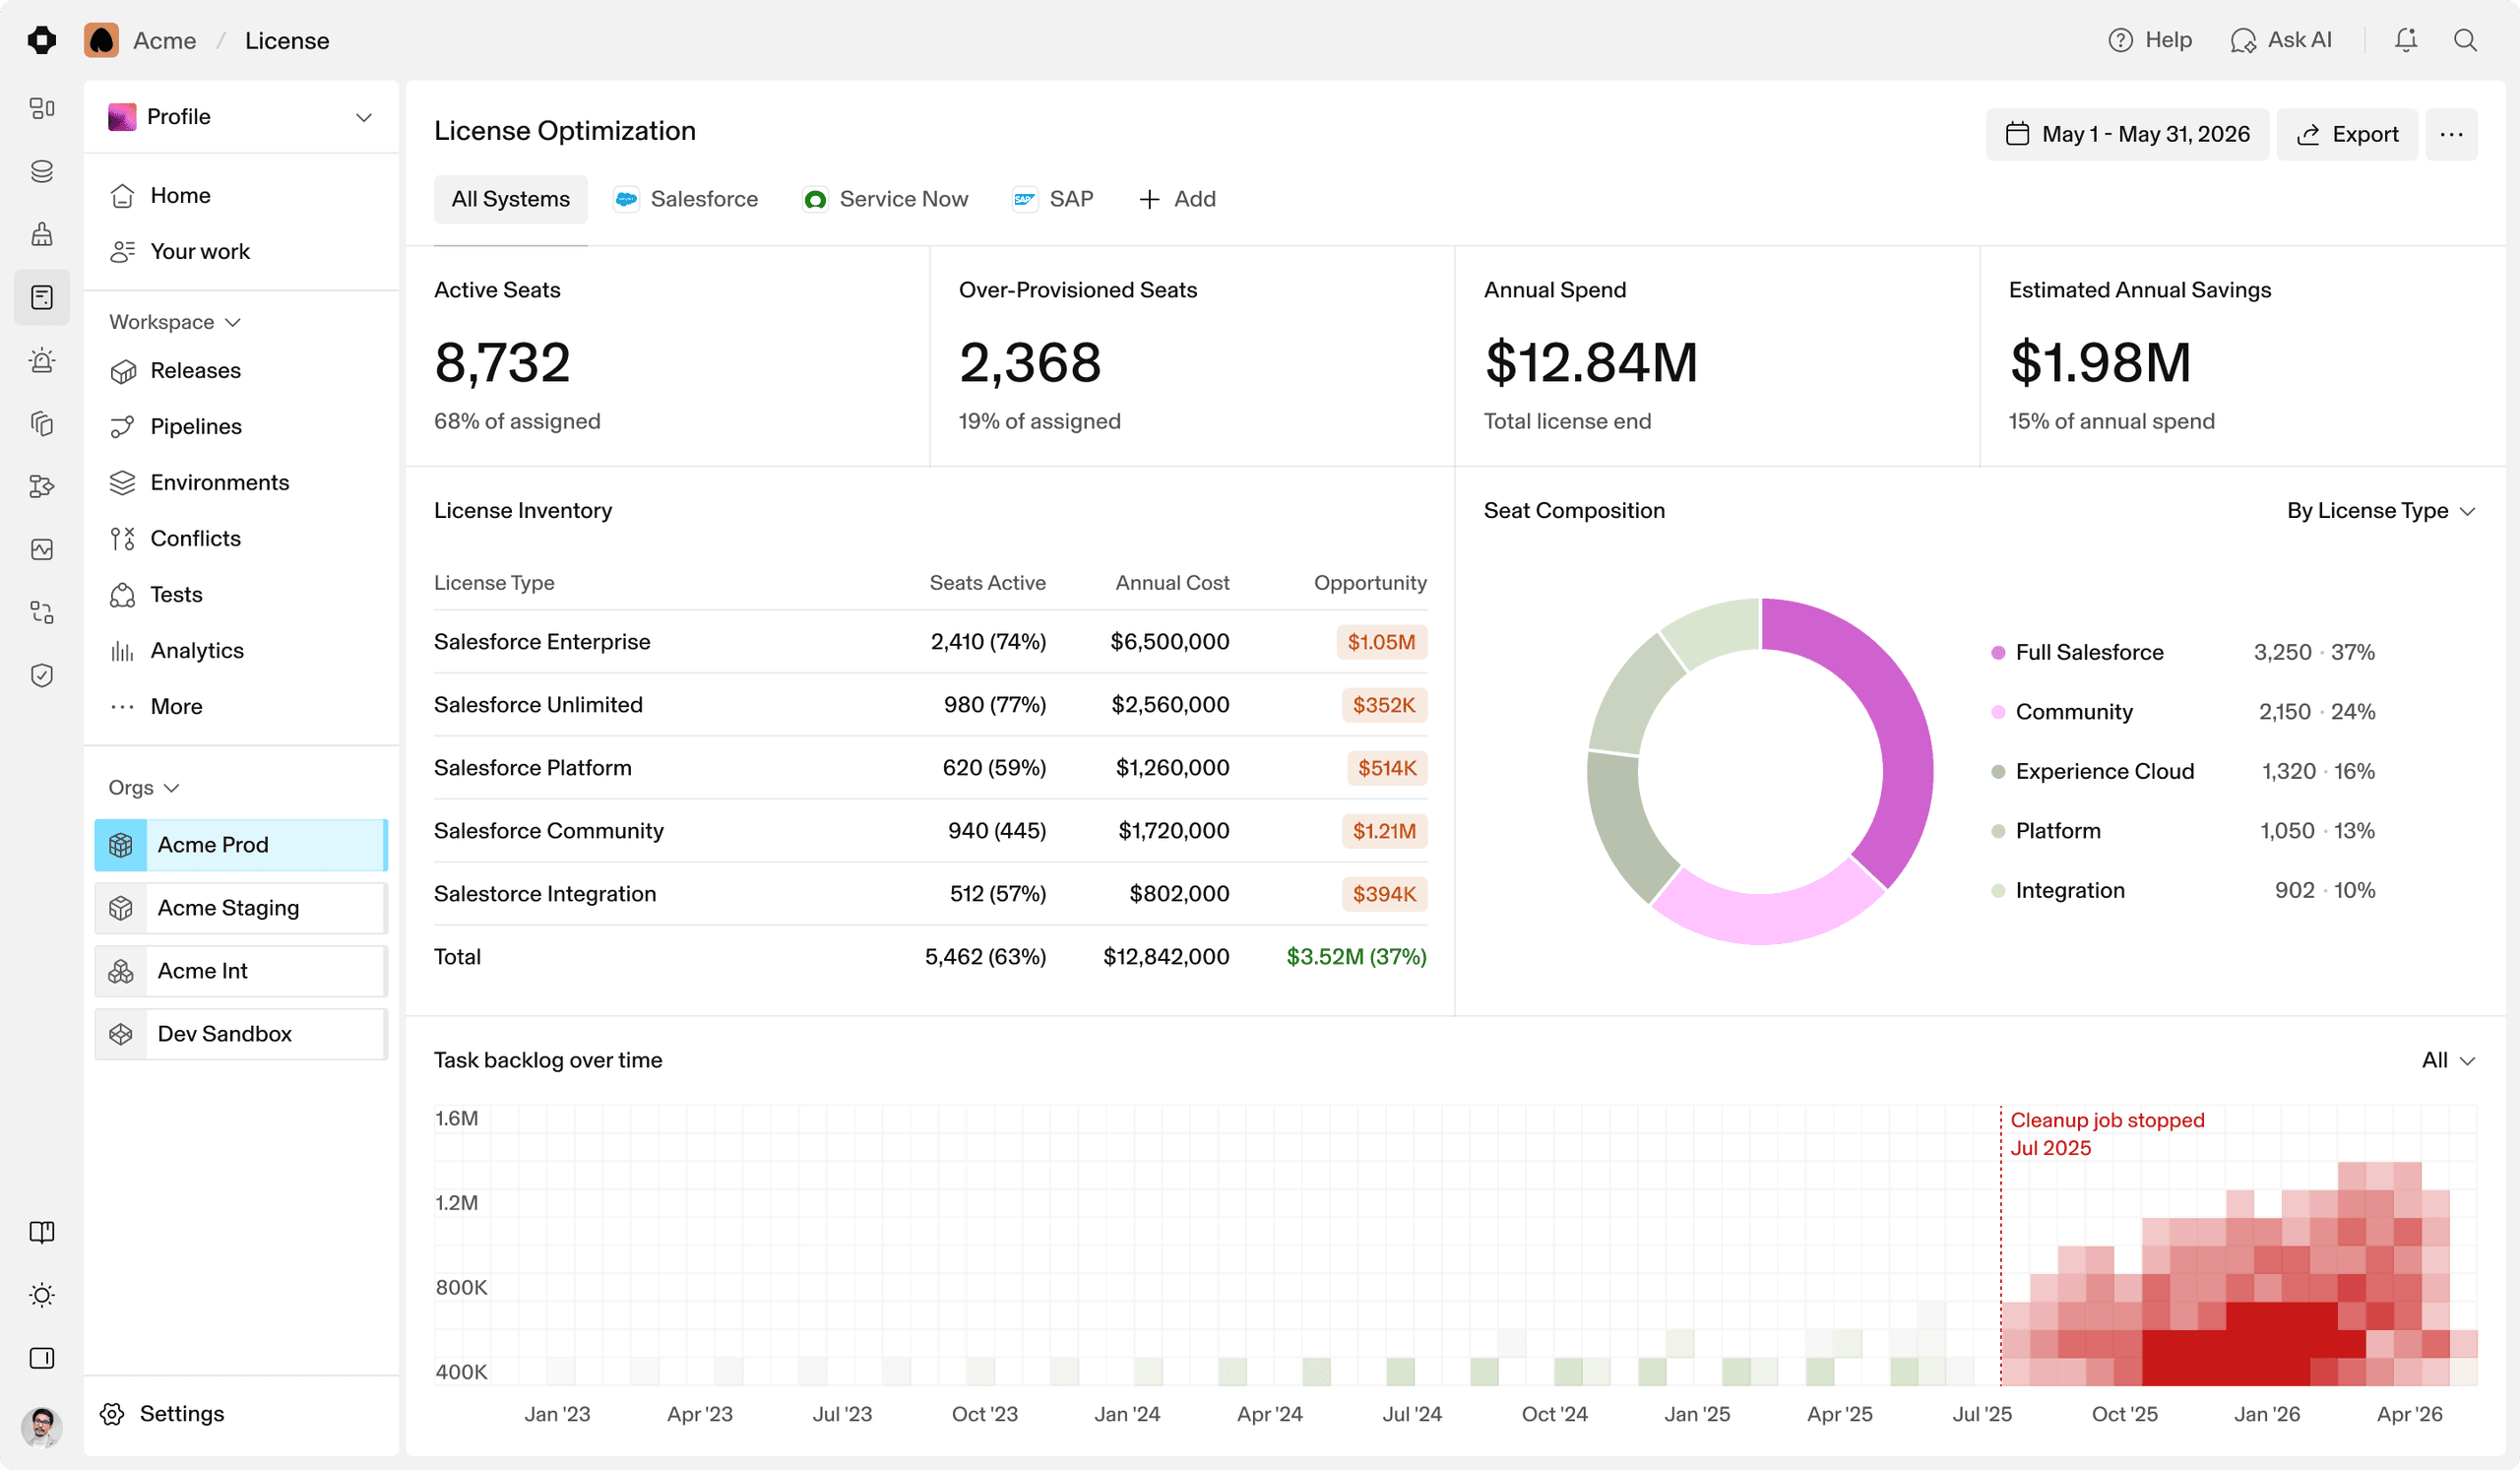Select the Acme Prod org
Screen dimensions: 2520x1470
coord(241,845)
